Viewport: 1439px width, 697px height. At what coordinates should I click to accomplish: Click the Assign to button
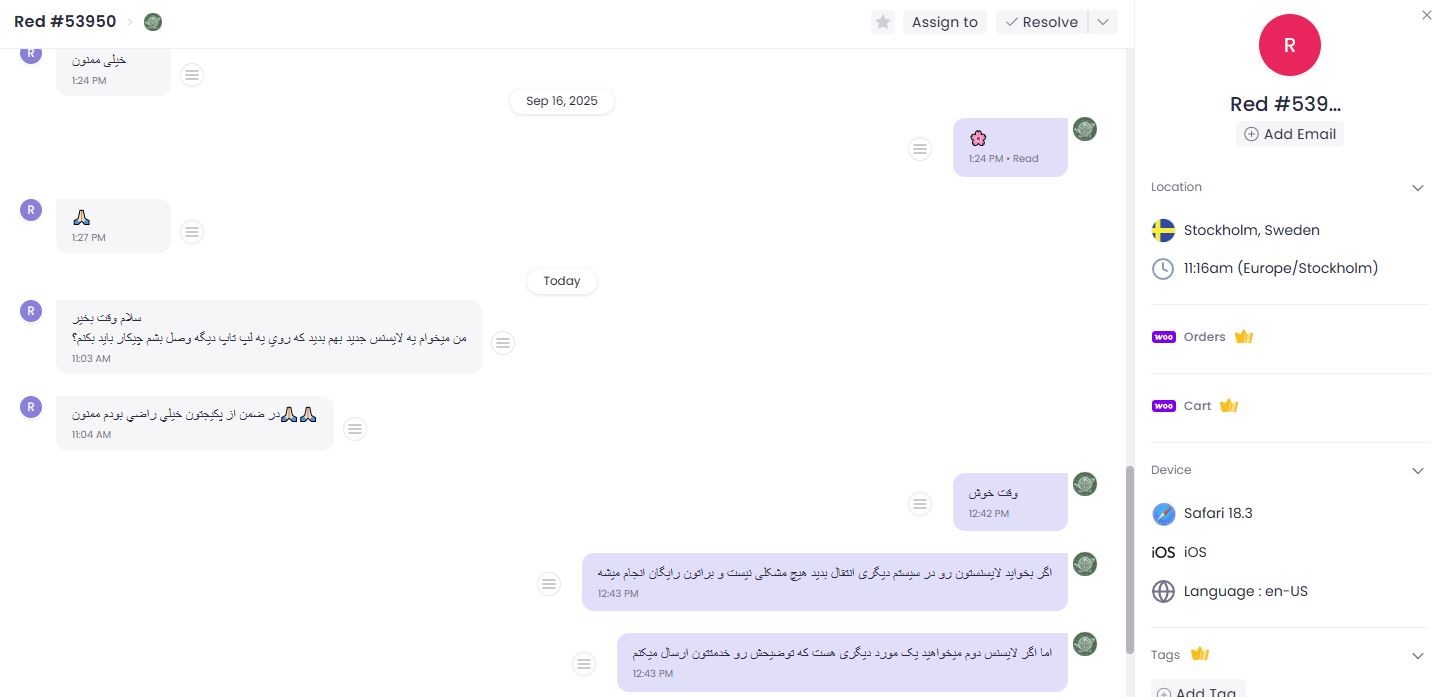pos(944,22)
